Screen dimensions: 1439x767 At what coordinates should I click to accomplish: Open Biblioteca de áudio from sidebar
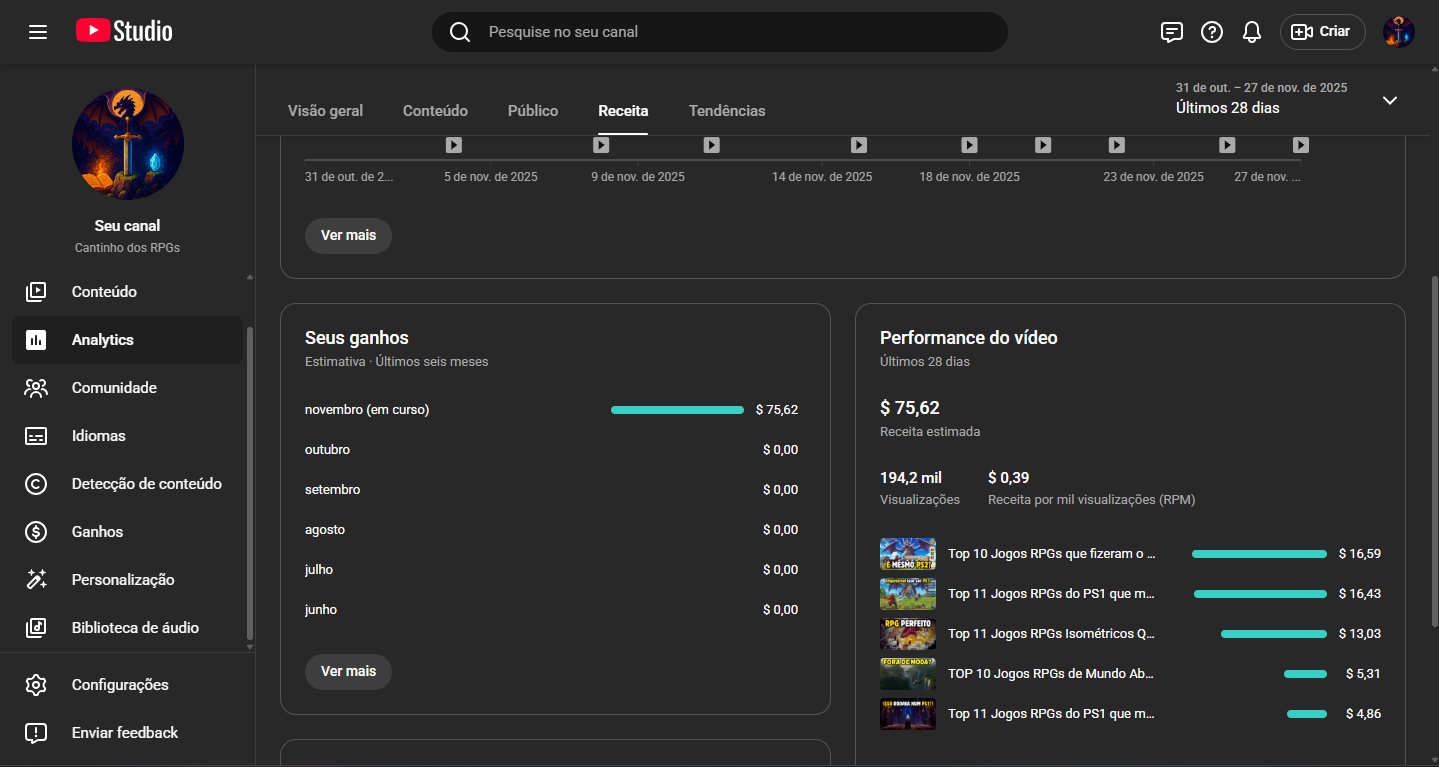click(135, 628)
